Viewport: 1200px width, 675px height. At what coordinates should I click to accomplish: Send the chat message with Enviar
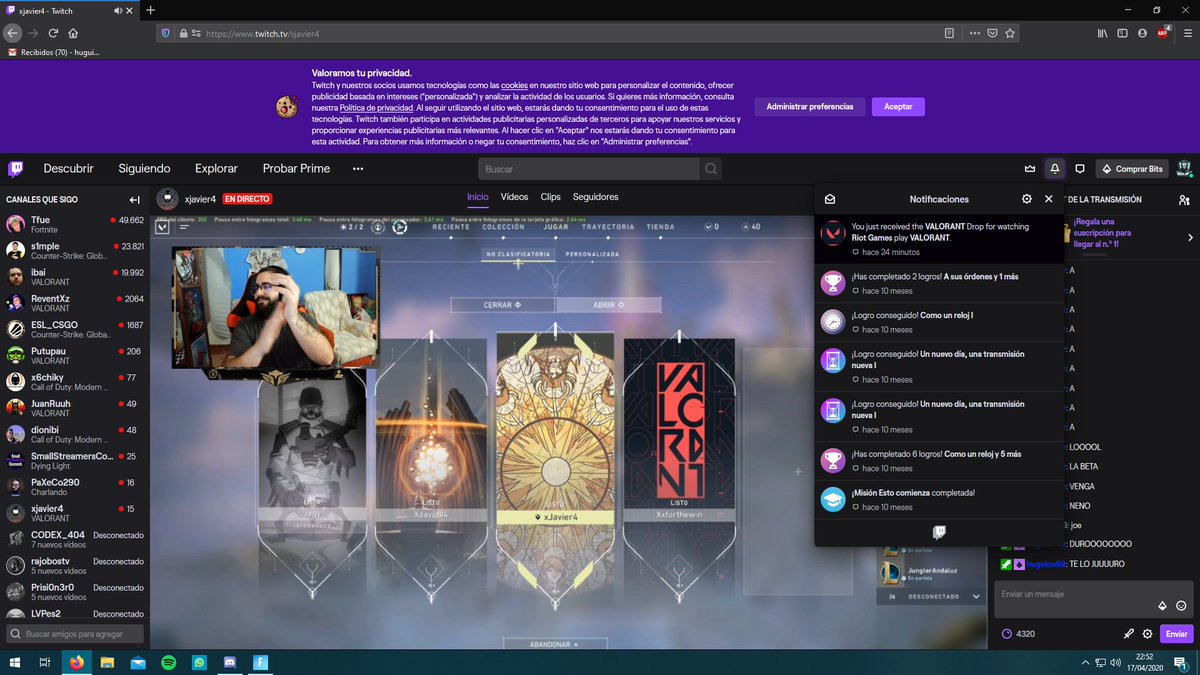pyautogui.click(x=1176, y=634)
